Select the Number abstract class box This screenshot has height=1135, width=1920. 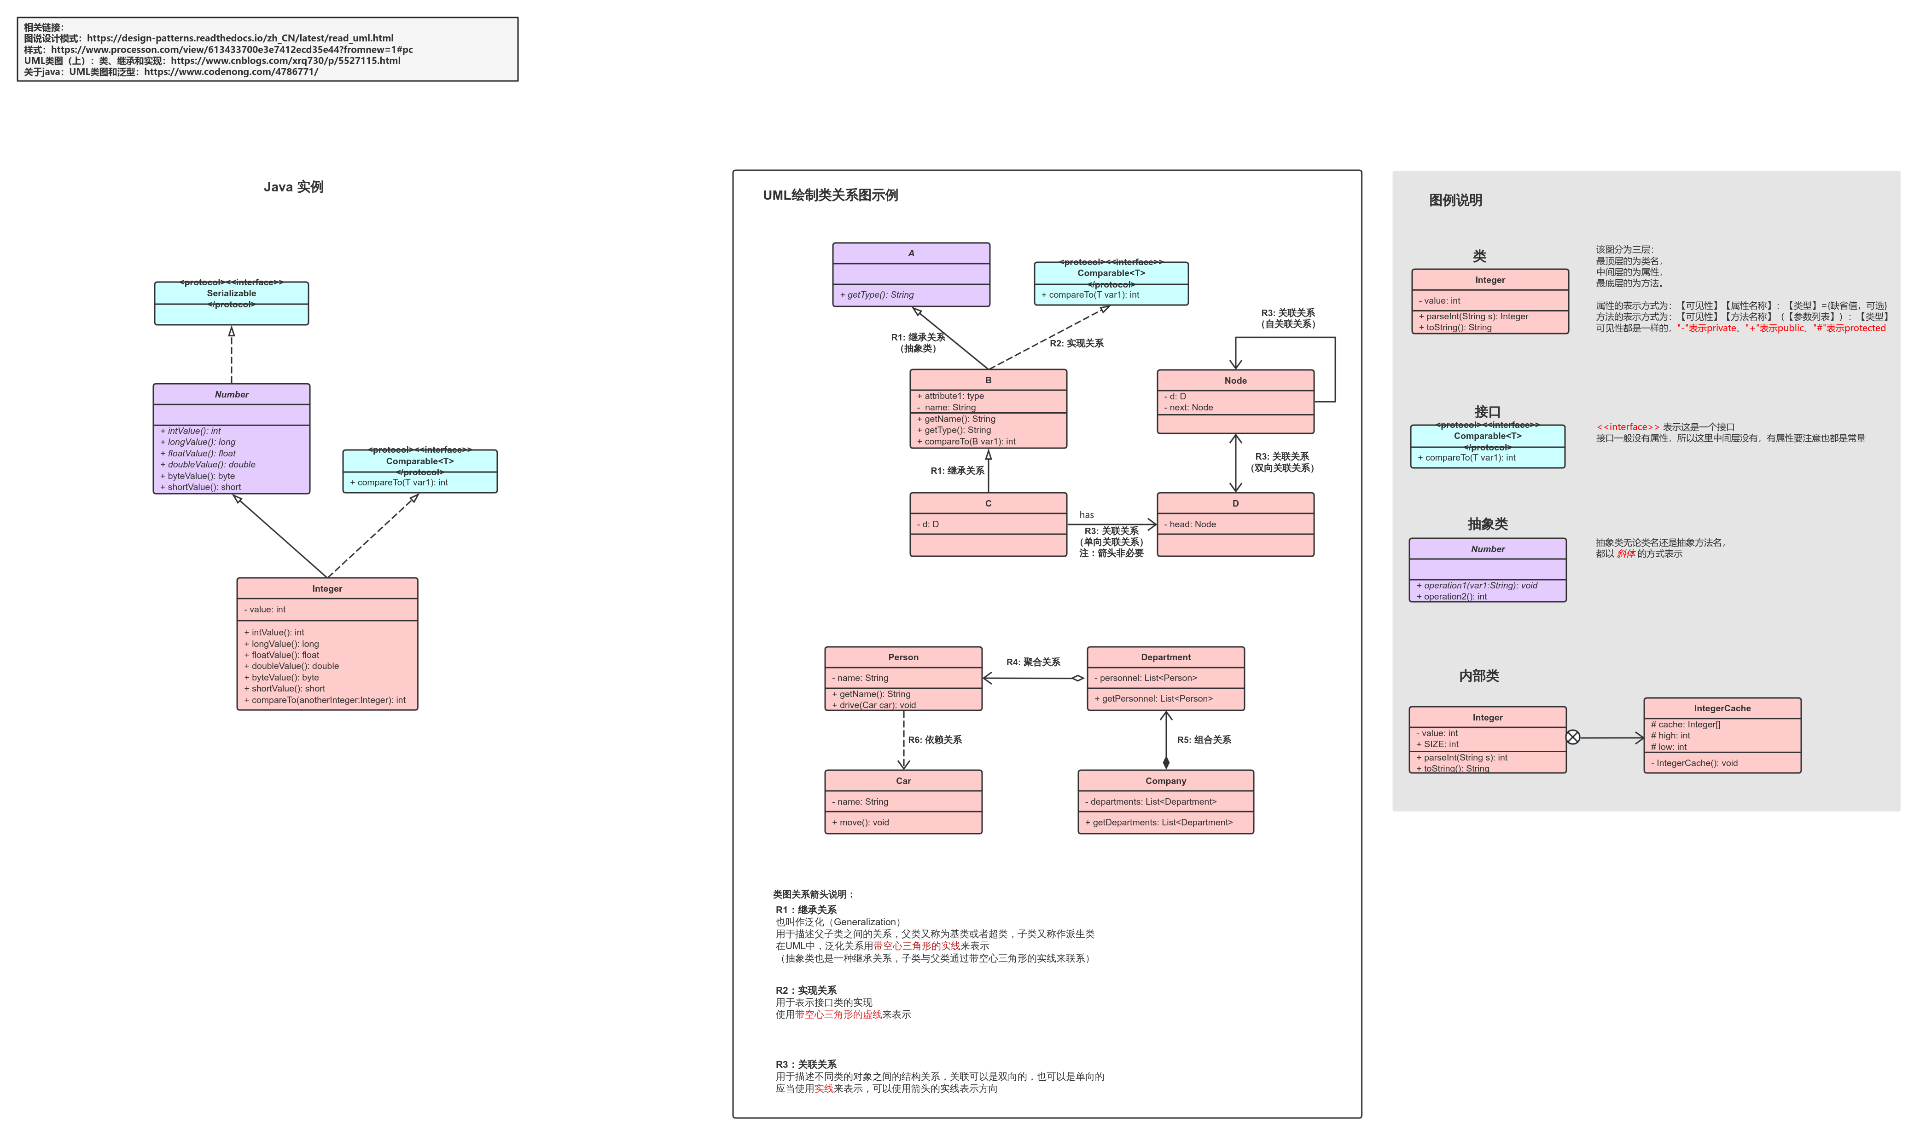coord(231,437)
